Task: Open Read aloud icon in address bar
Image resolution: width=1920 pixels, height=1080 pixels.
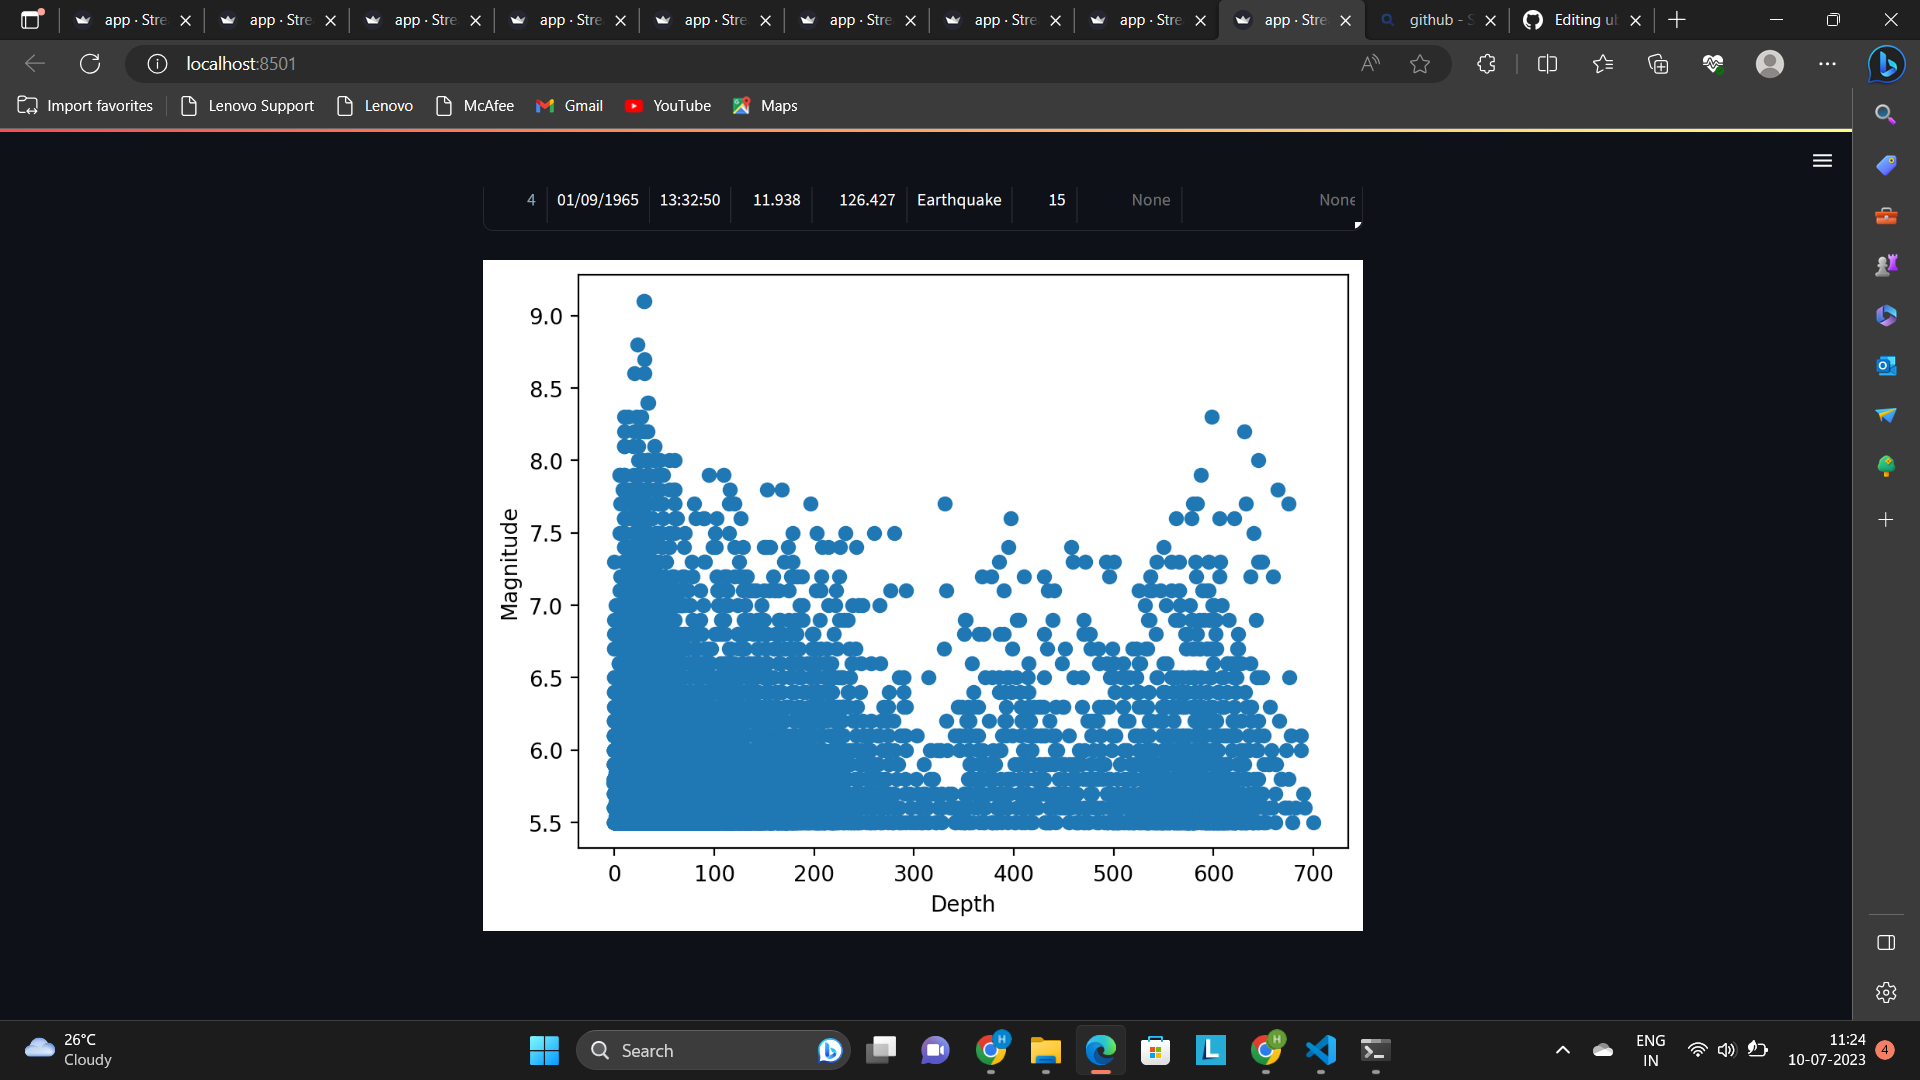Action: point(1370,64)
